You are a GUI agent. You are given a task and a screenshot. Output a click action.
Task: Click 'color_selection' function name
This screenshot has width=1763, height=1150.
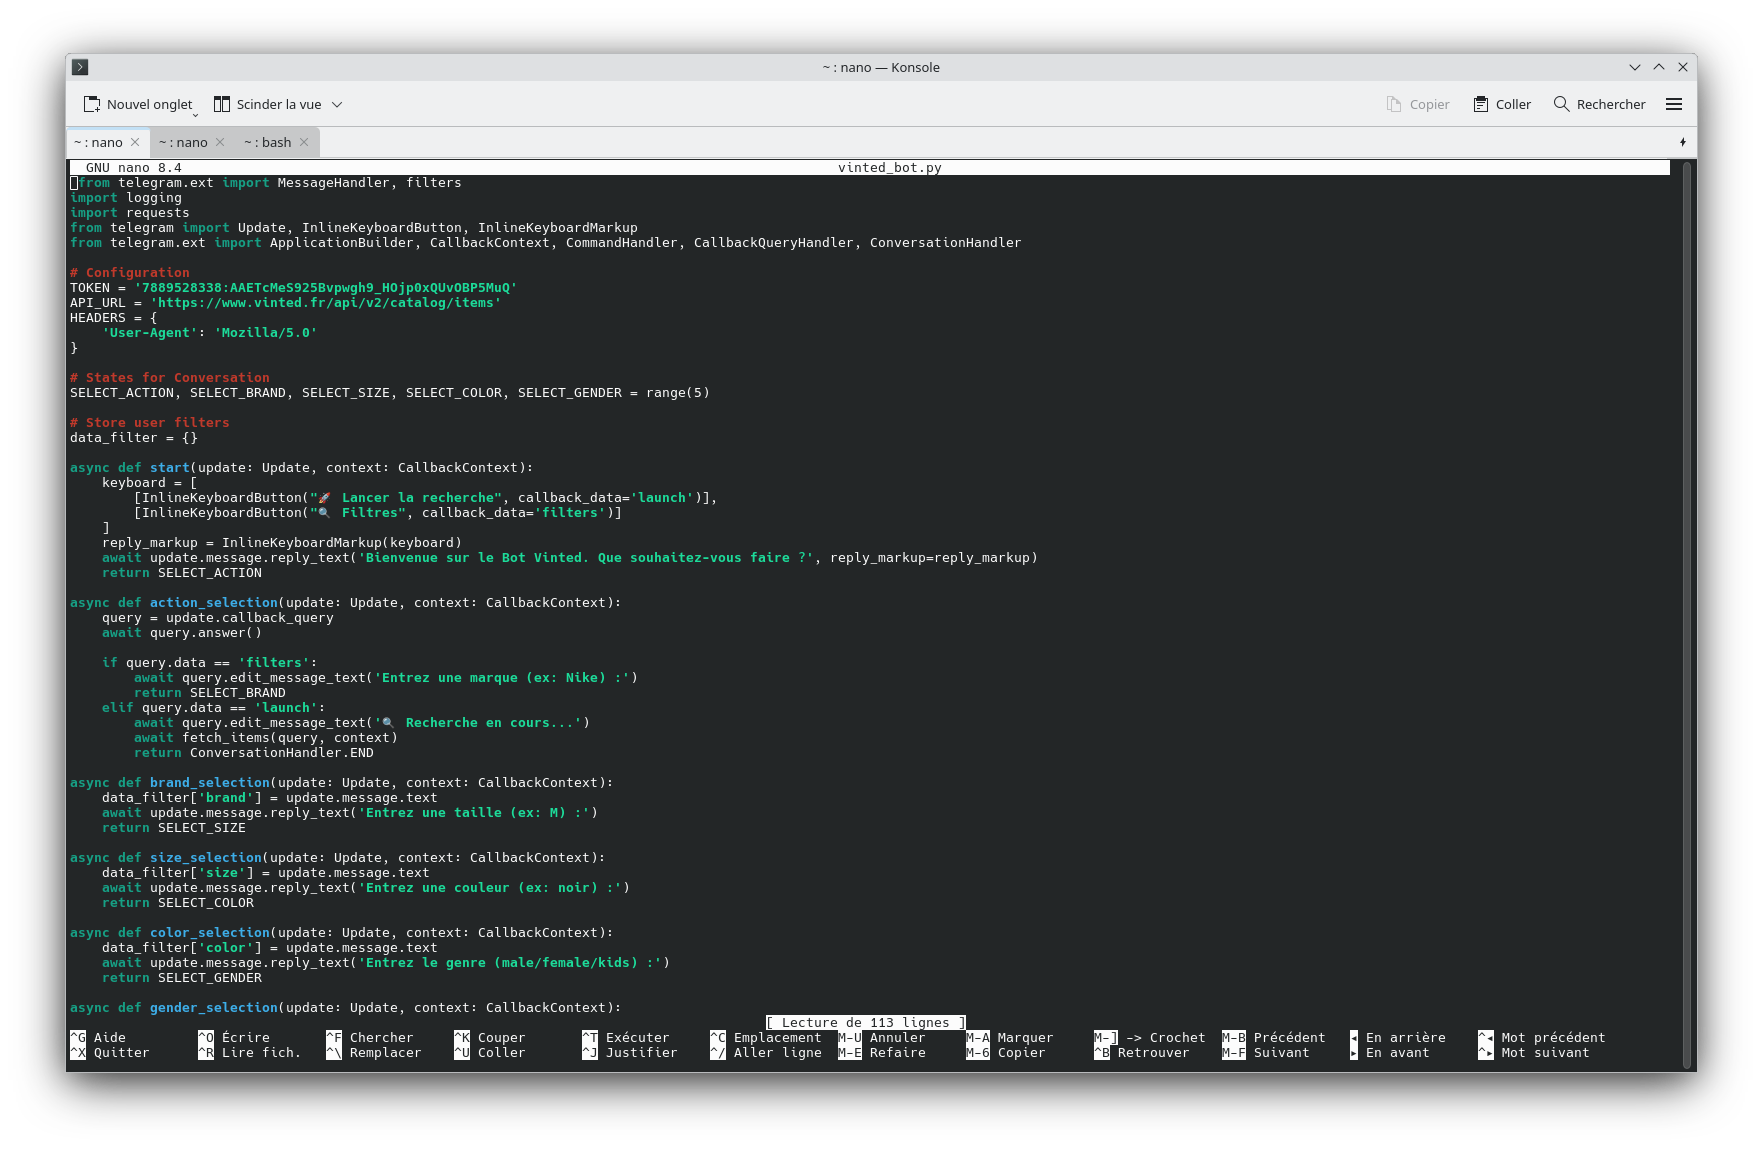point(210,933)
